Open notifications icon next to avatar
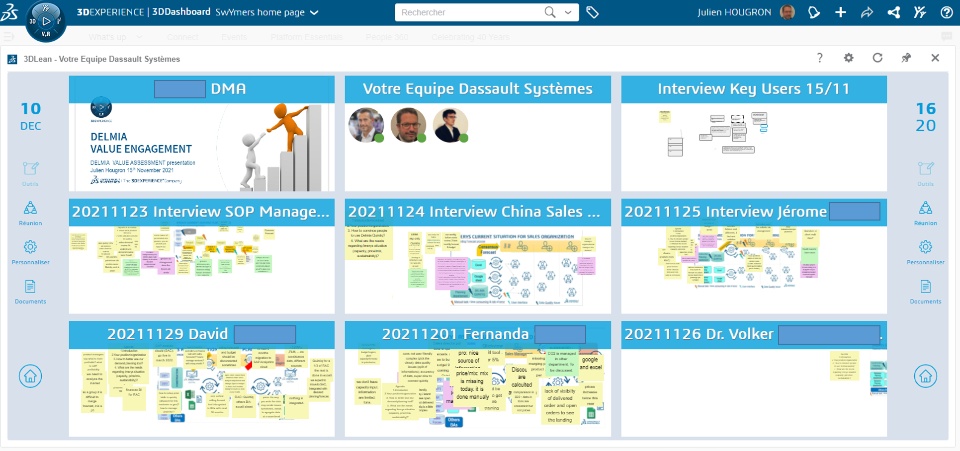Viewport: 960px width, 451px height. (814, 12)
